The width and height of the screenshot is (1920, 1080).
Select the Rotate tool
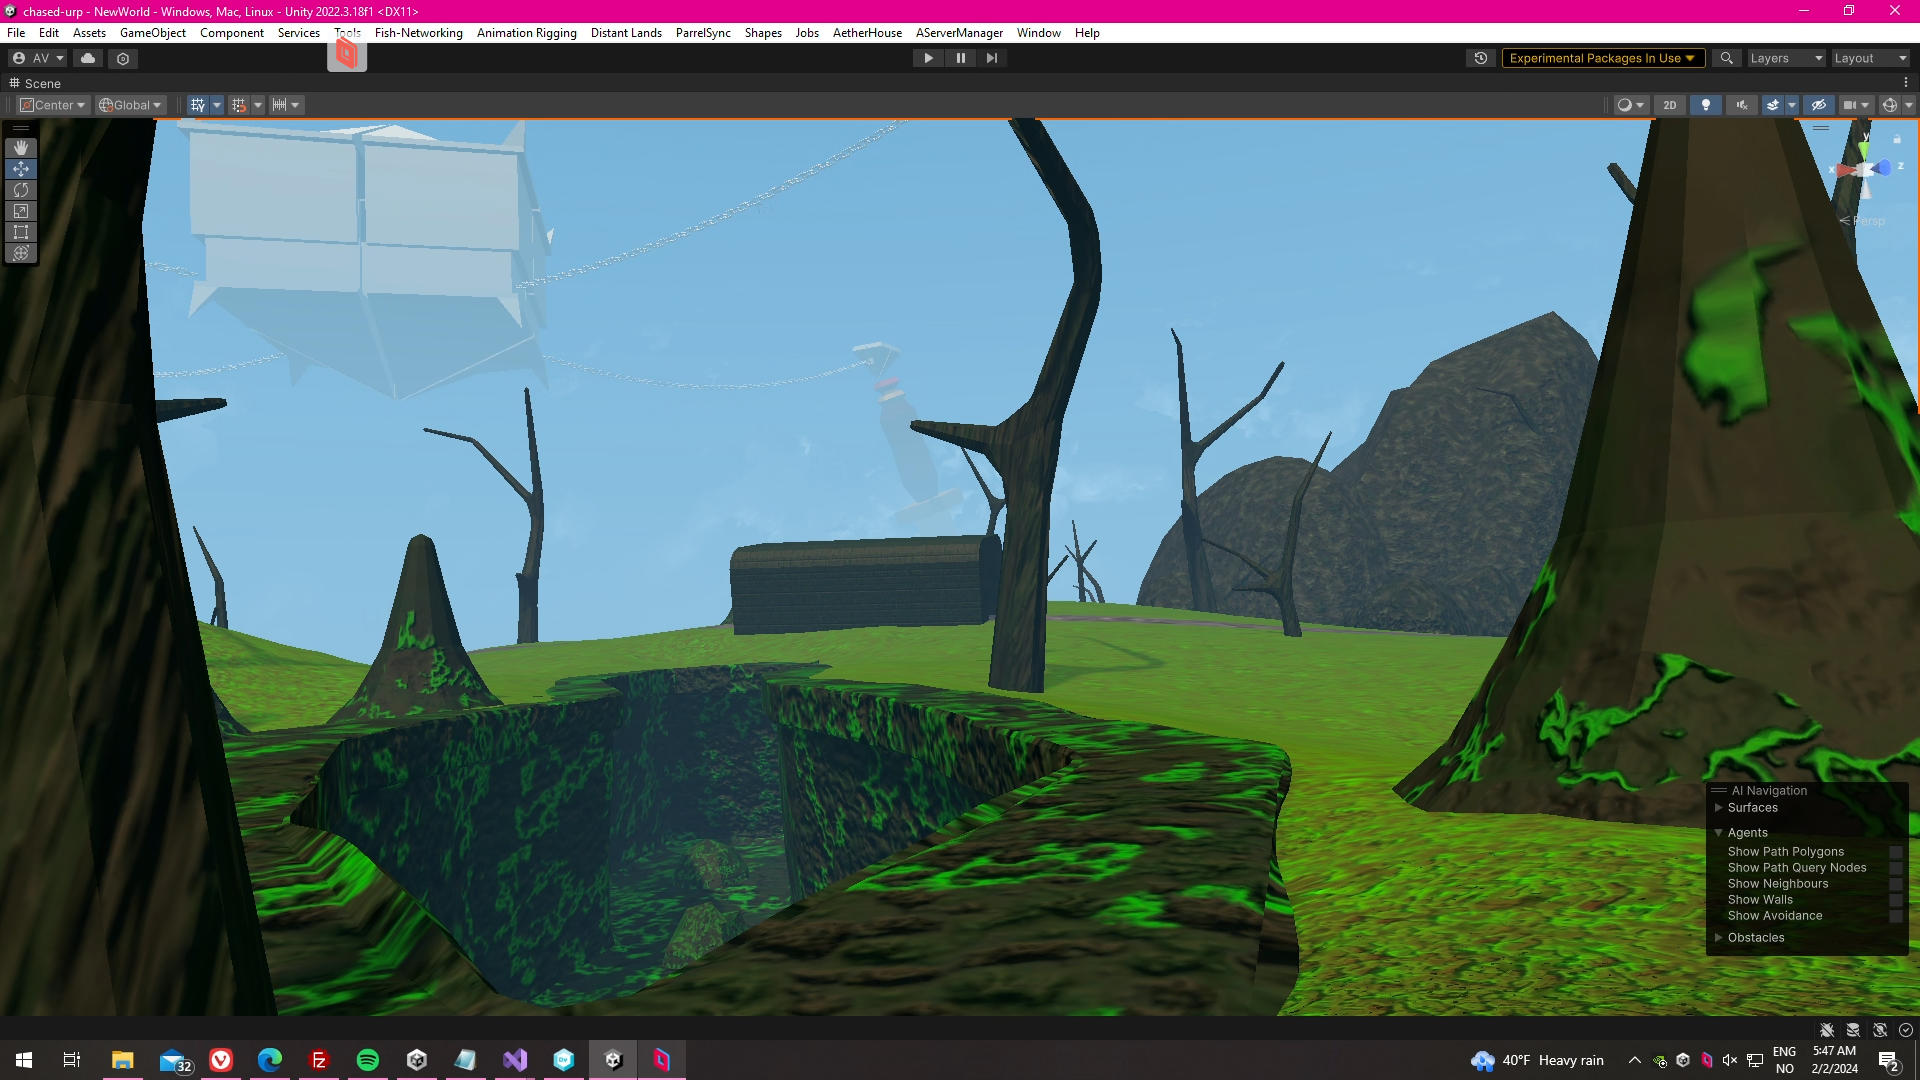21,190
